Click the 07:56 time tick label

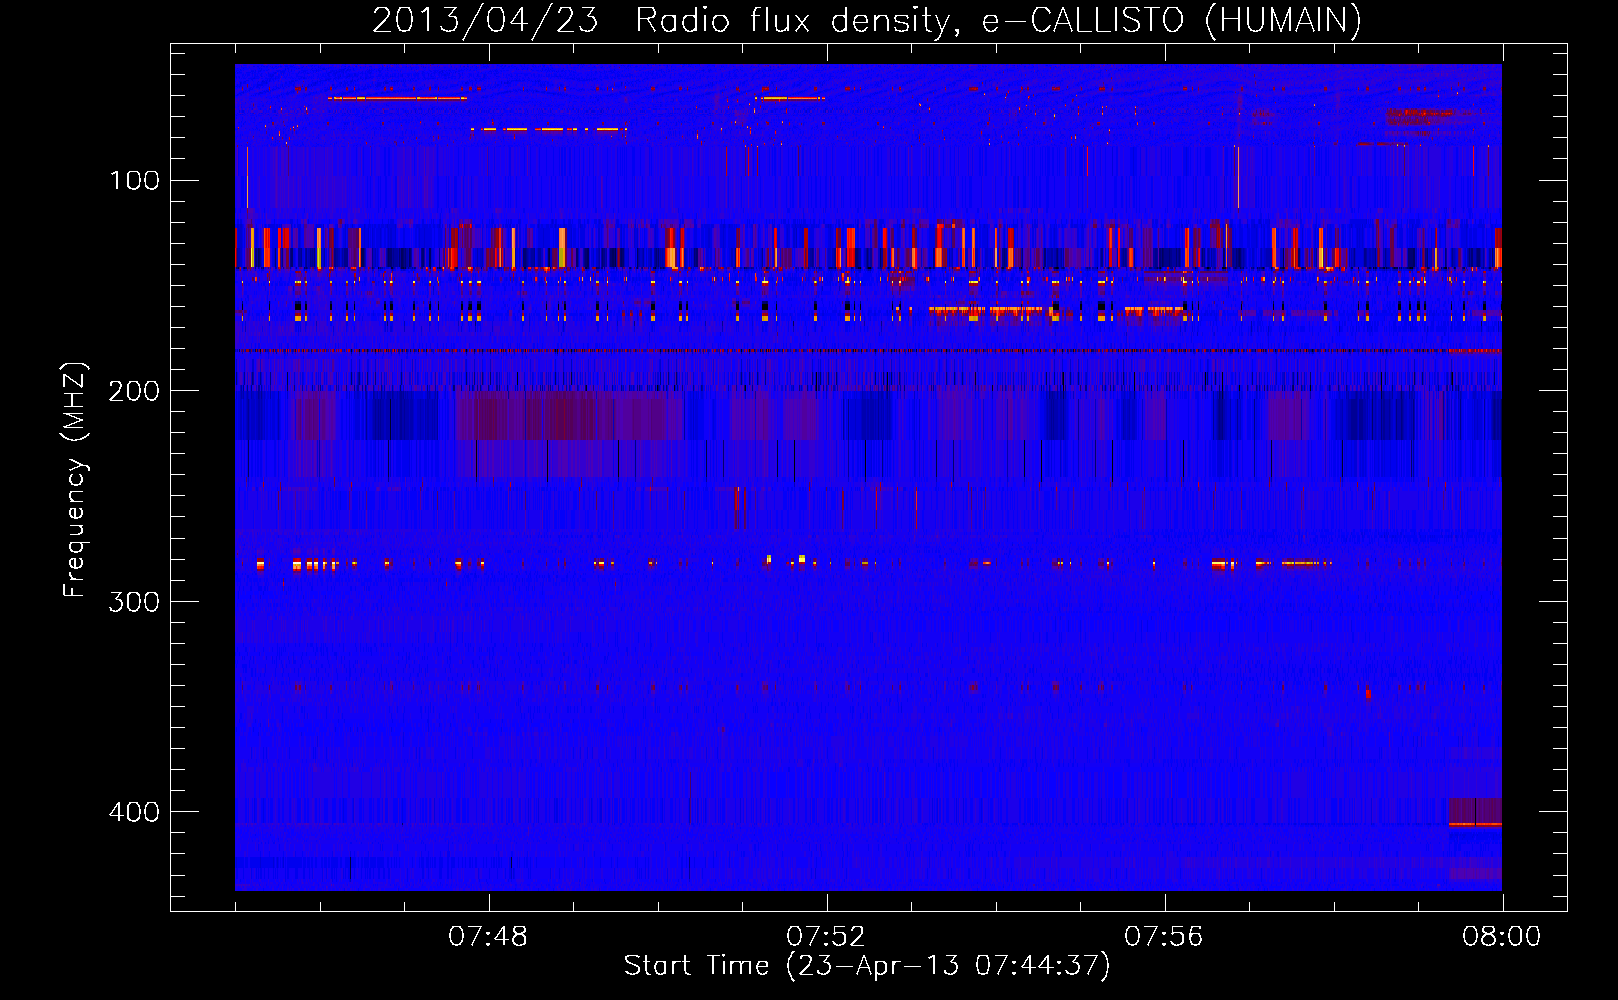(x=1164, y=936)
